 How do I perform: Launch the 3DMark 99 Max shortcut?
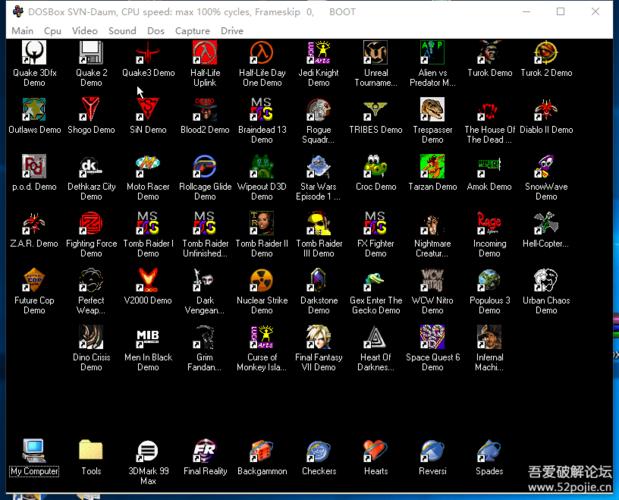pos(148,451)
